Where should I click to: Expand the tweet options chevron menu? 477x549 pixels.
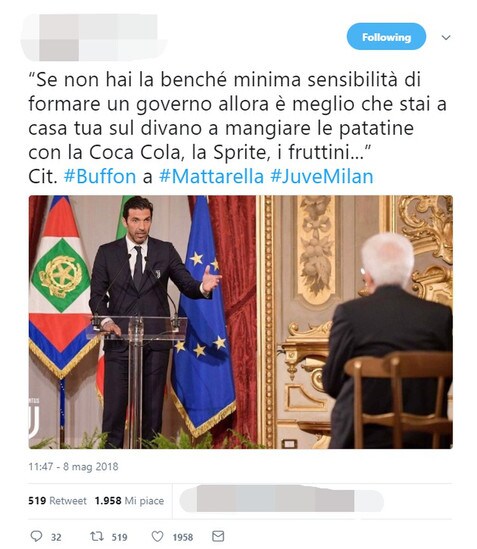(x=446, y=37)
